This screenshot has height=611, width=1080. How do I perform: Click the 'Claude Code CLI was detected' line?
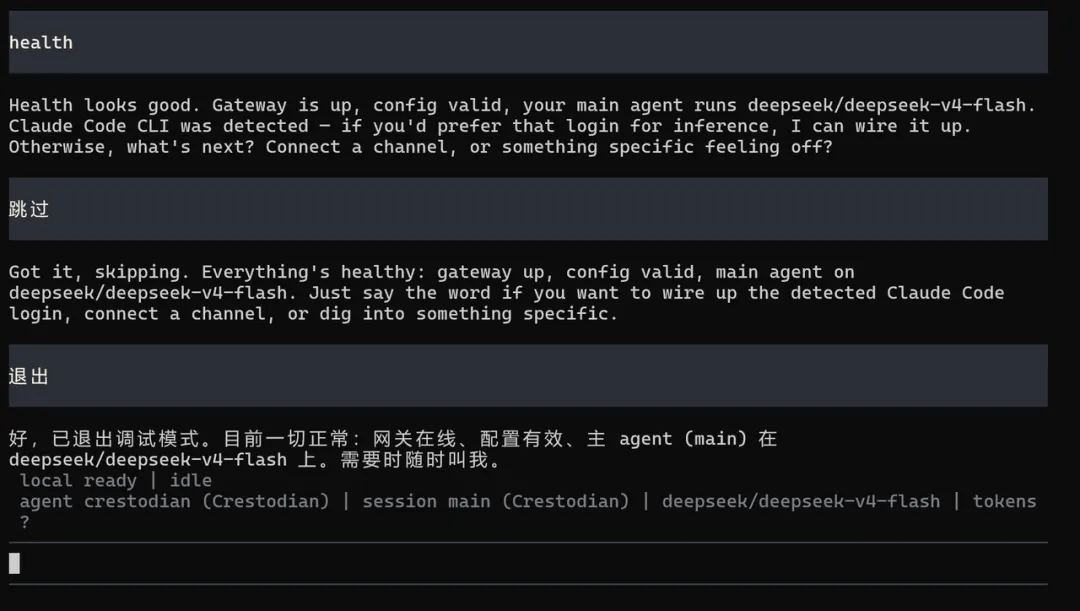[x=490, y=126]
